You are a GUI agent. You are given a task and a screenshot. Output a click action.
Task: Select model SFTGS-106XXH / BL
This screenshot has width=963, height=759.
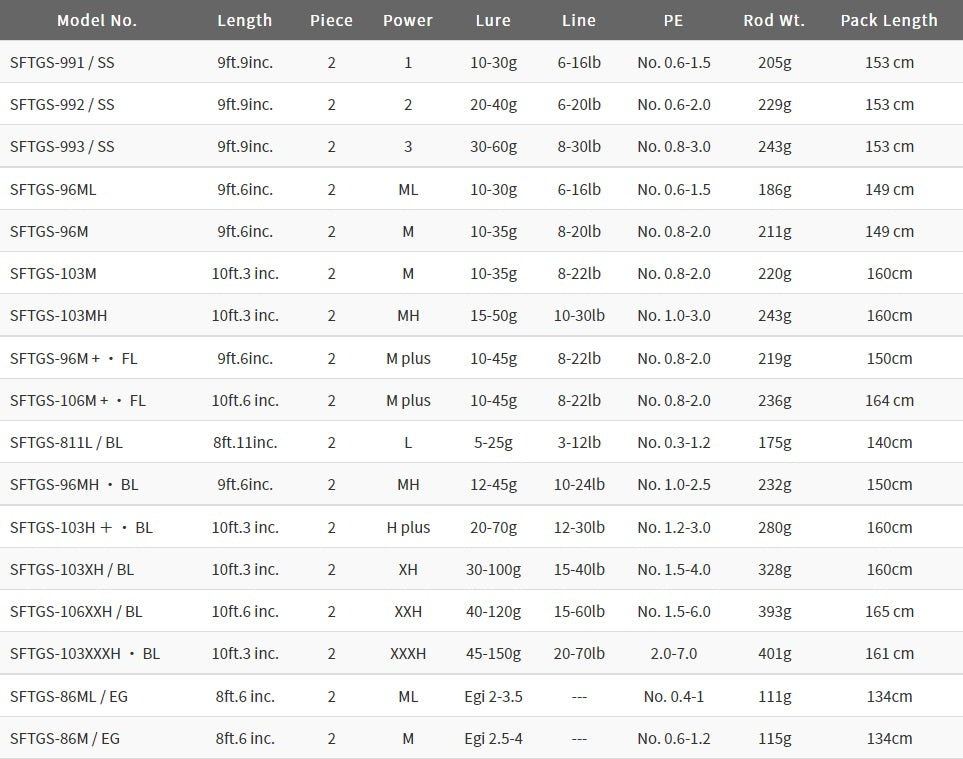(76, 611)
